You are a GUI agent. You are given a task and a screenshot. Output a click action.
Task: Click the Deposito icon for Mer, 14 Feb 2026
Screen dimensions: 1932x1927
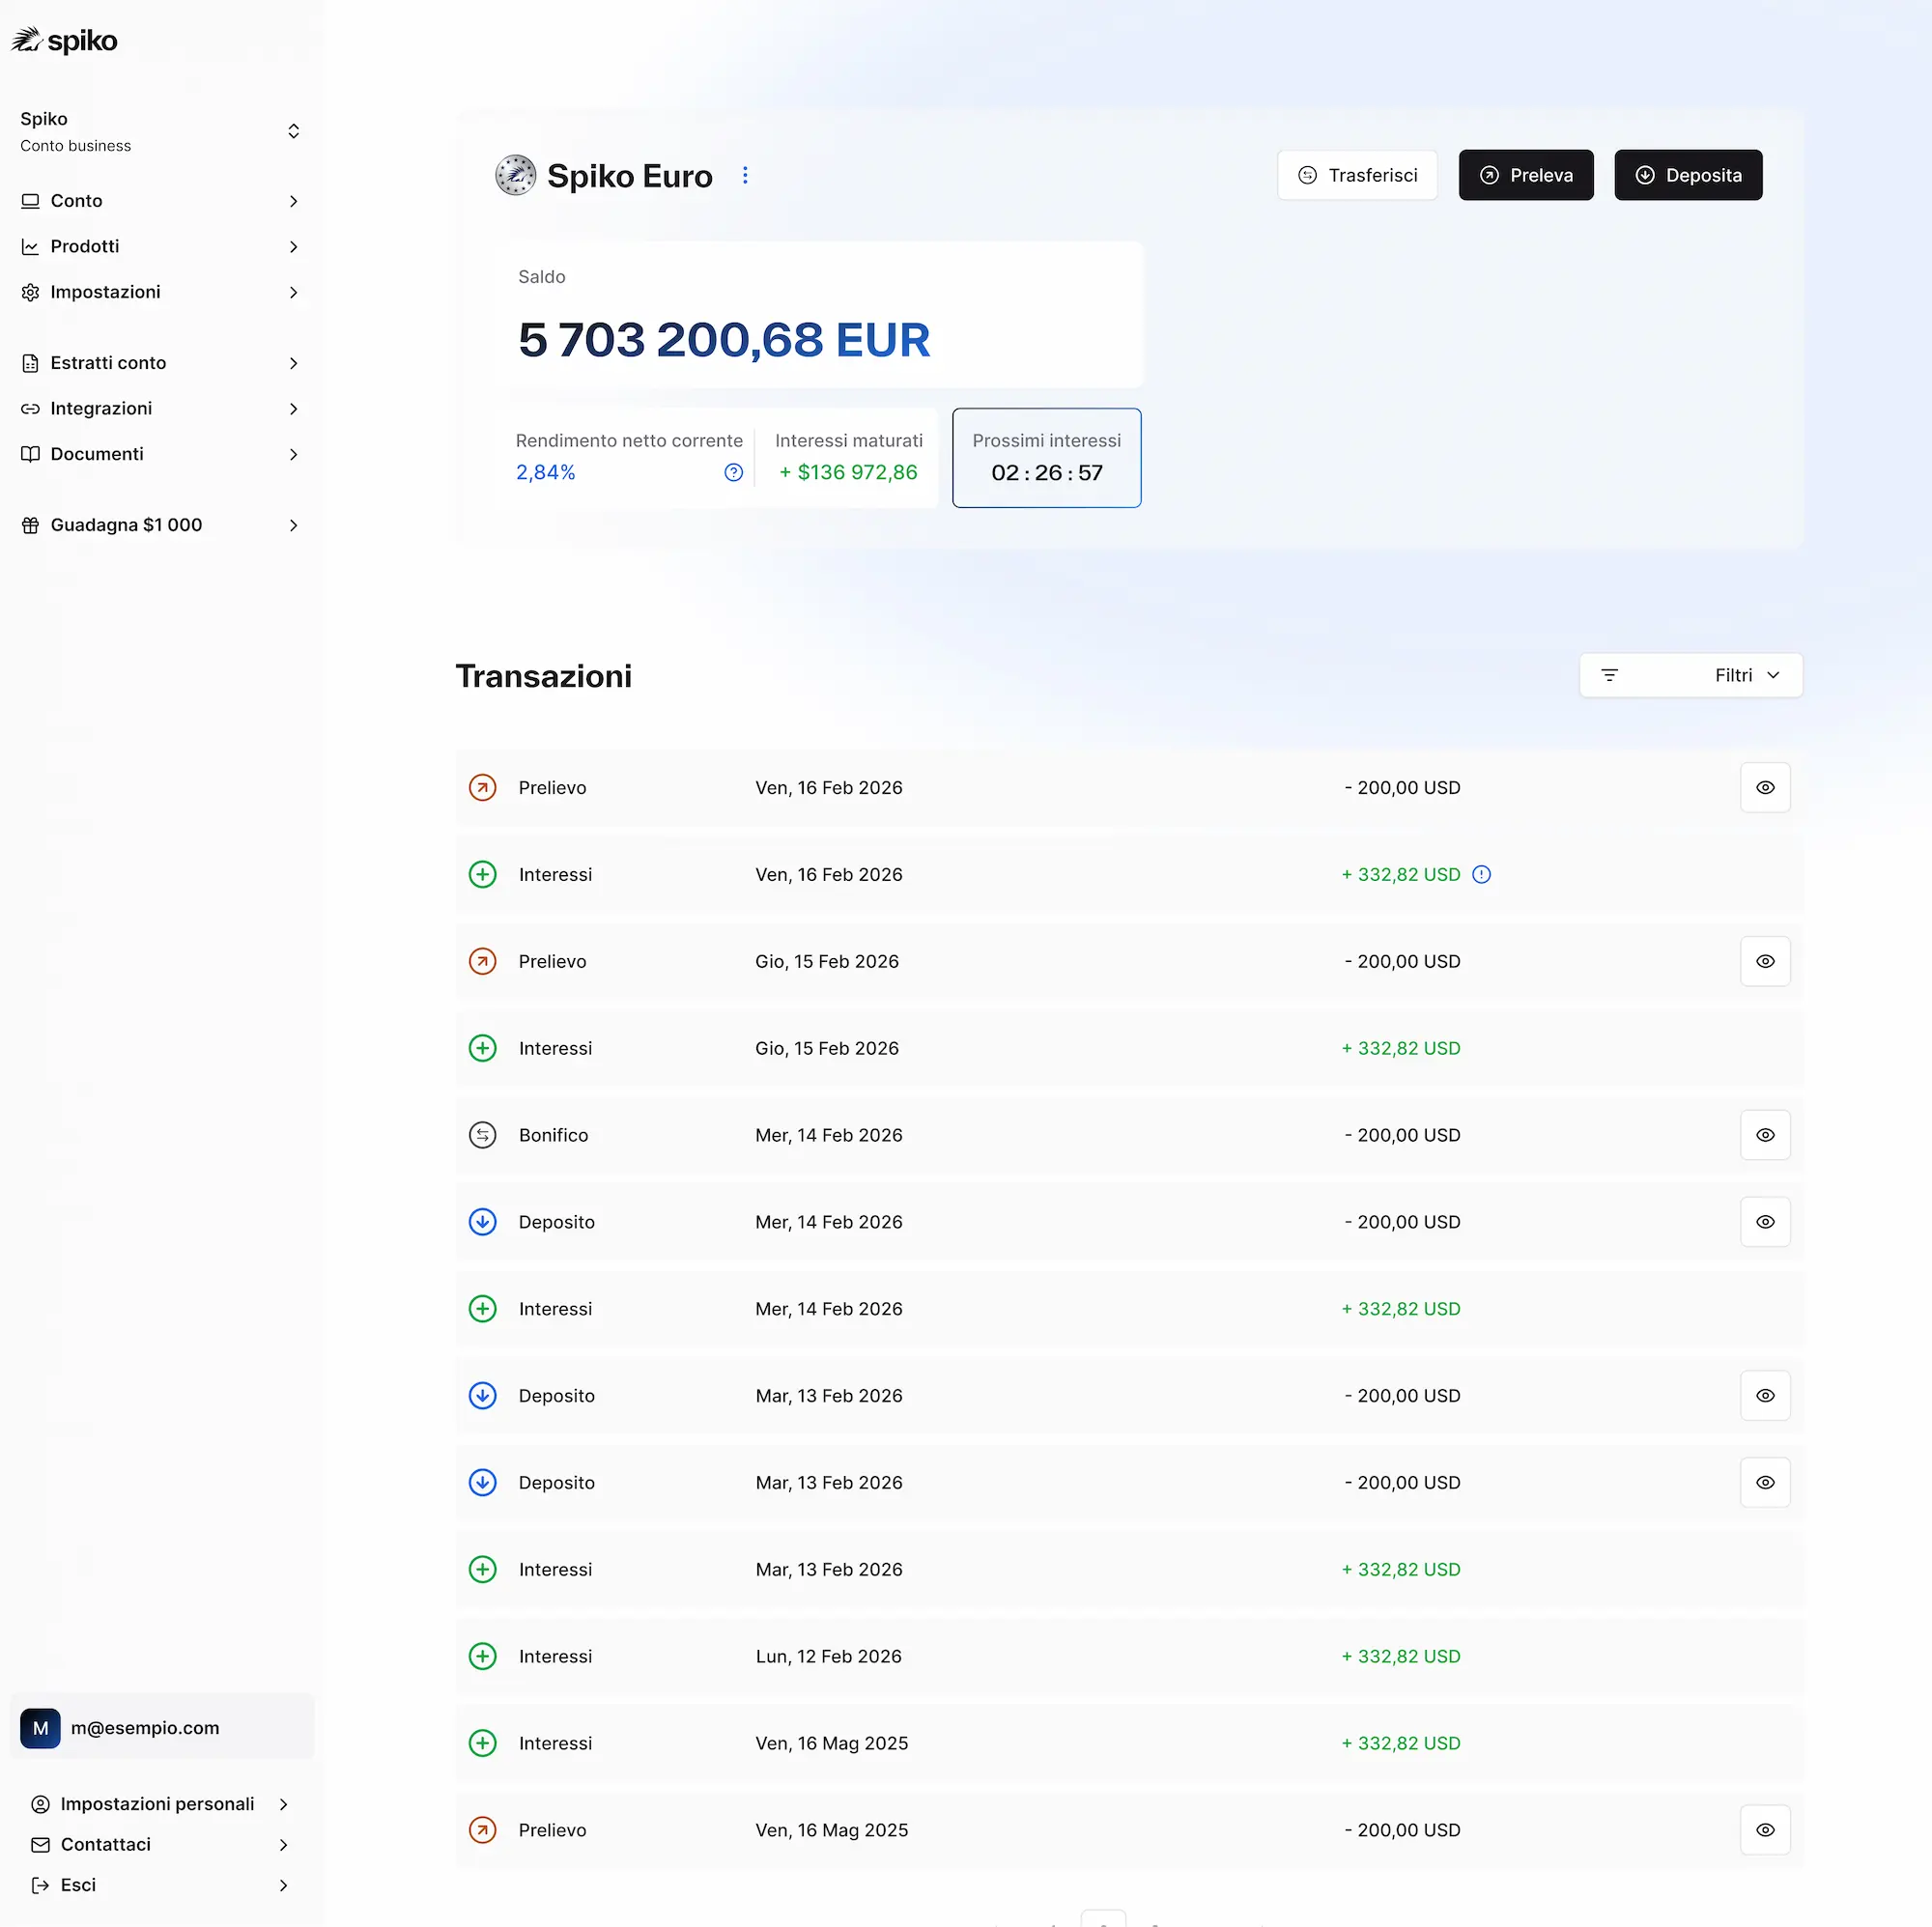click(x=483, y=1221)
